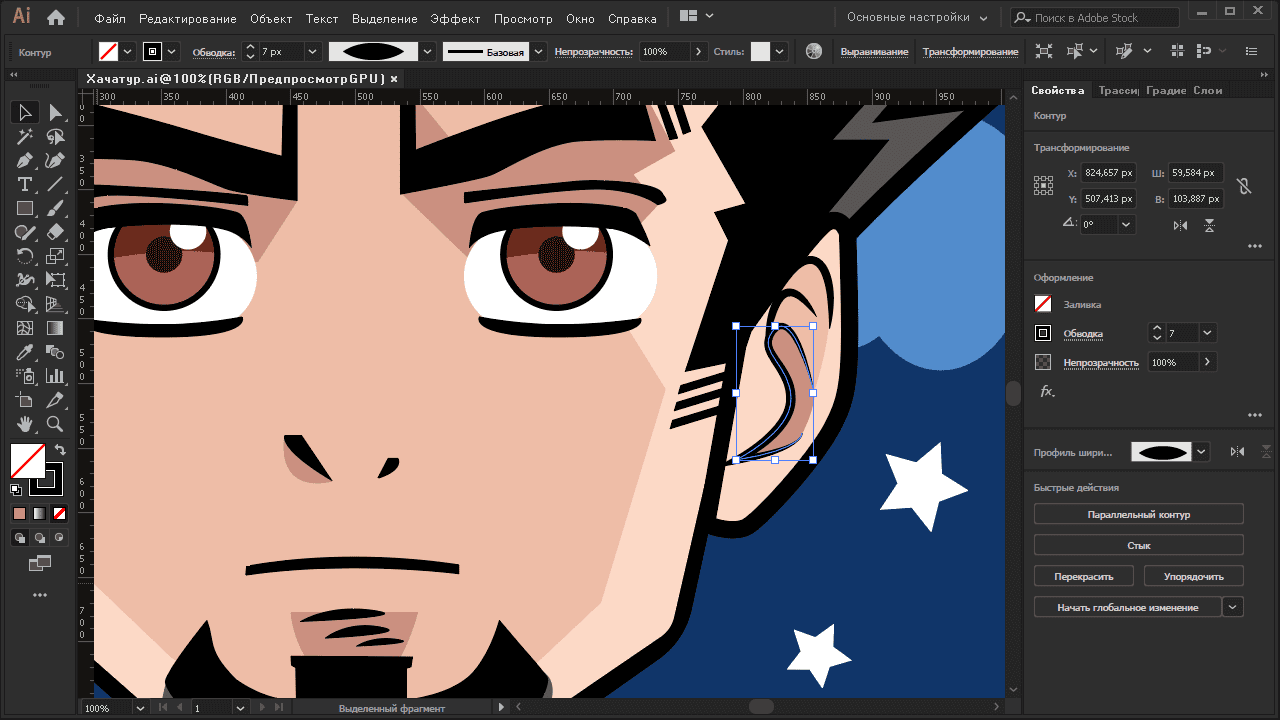Open the Основные настройки workspace dropdown
This screenshot has width=1280, height=720.
tap(917, 18)
